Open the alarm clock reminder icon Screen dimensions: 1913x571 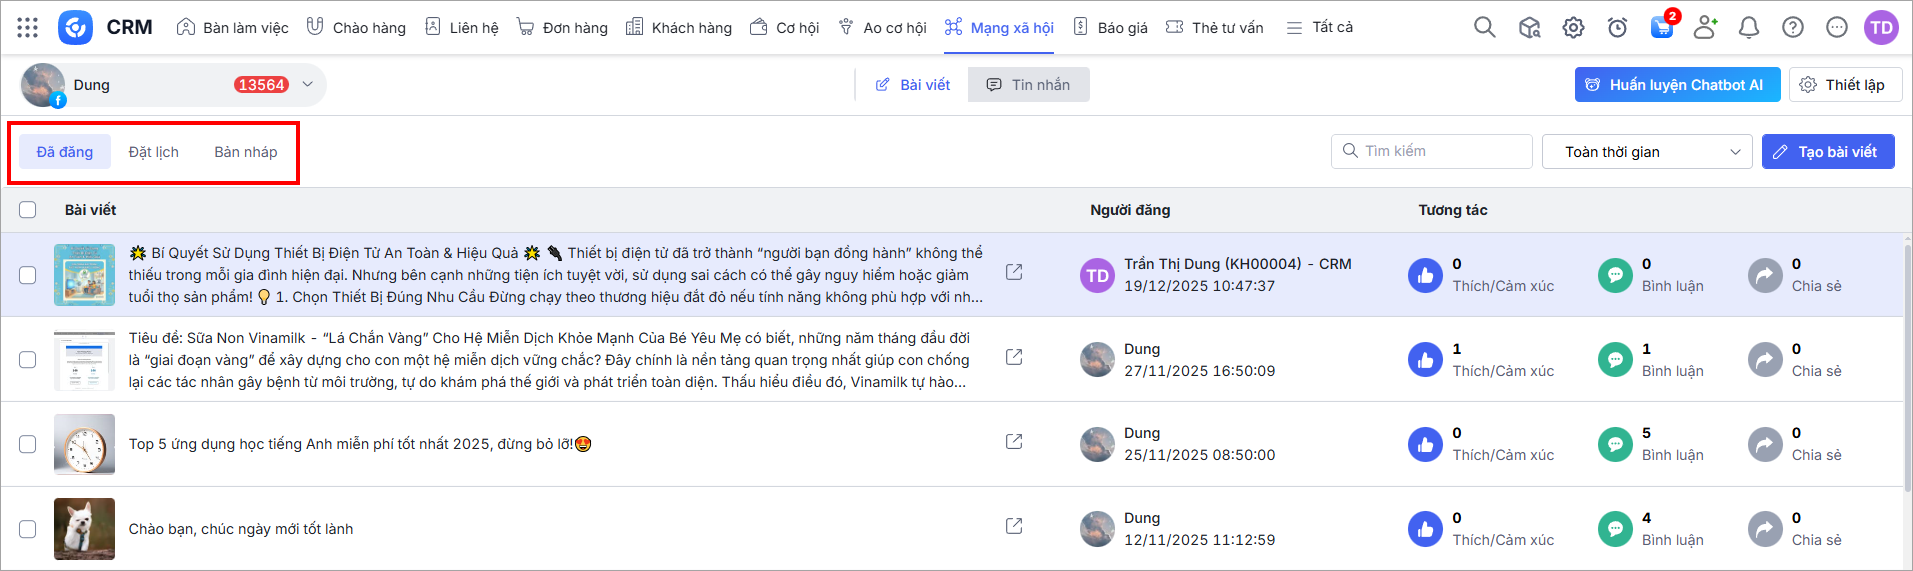pos(1617,27)
